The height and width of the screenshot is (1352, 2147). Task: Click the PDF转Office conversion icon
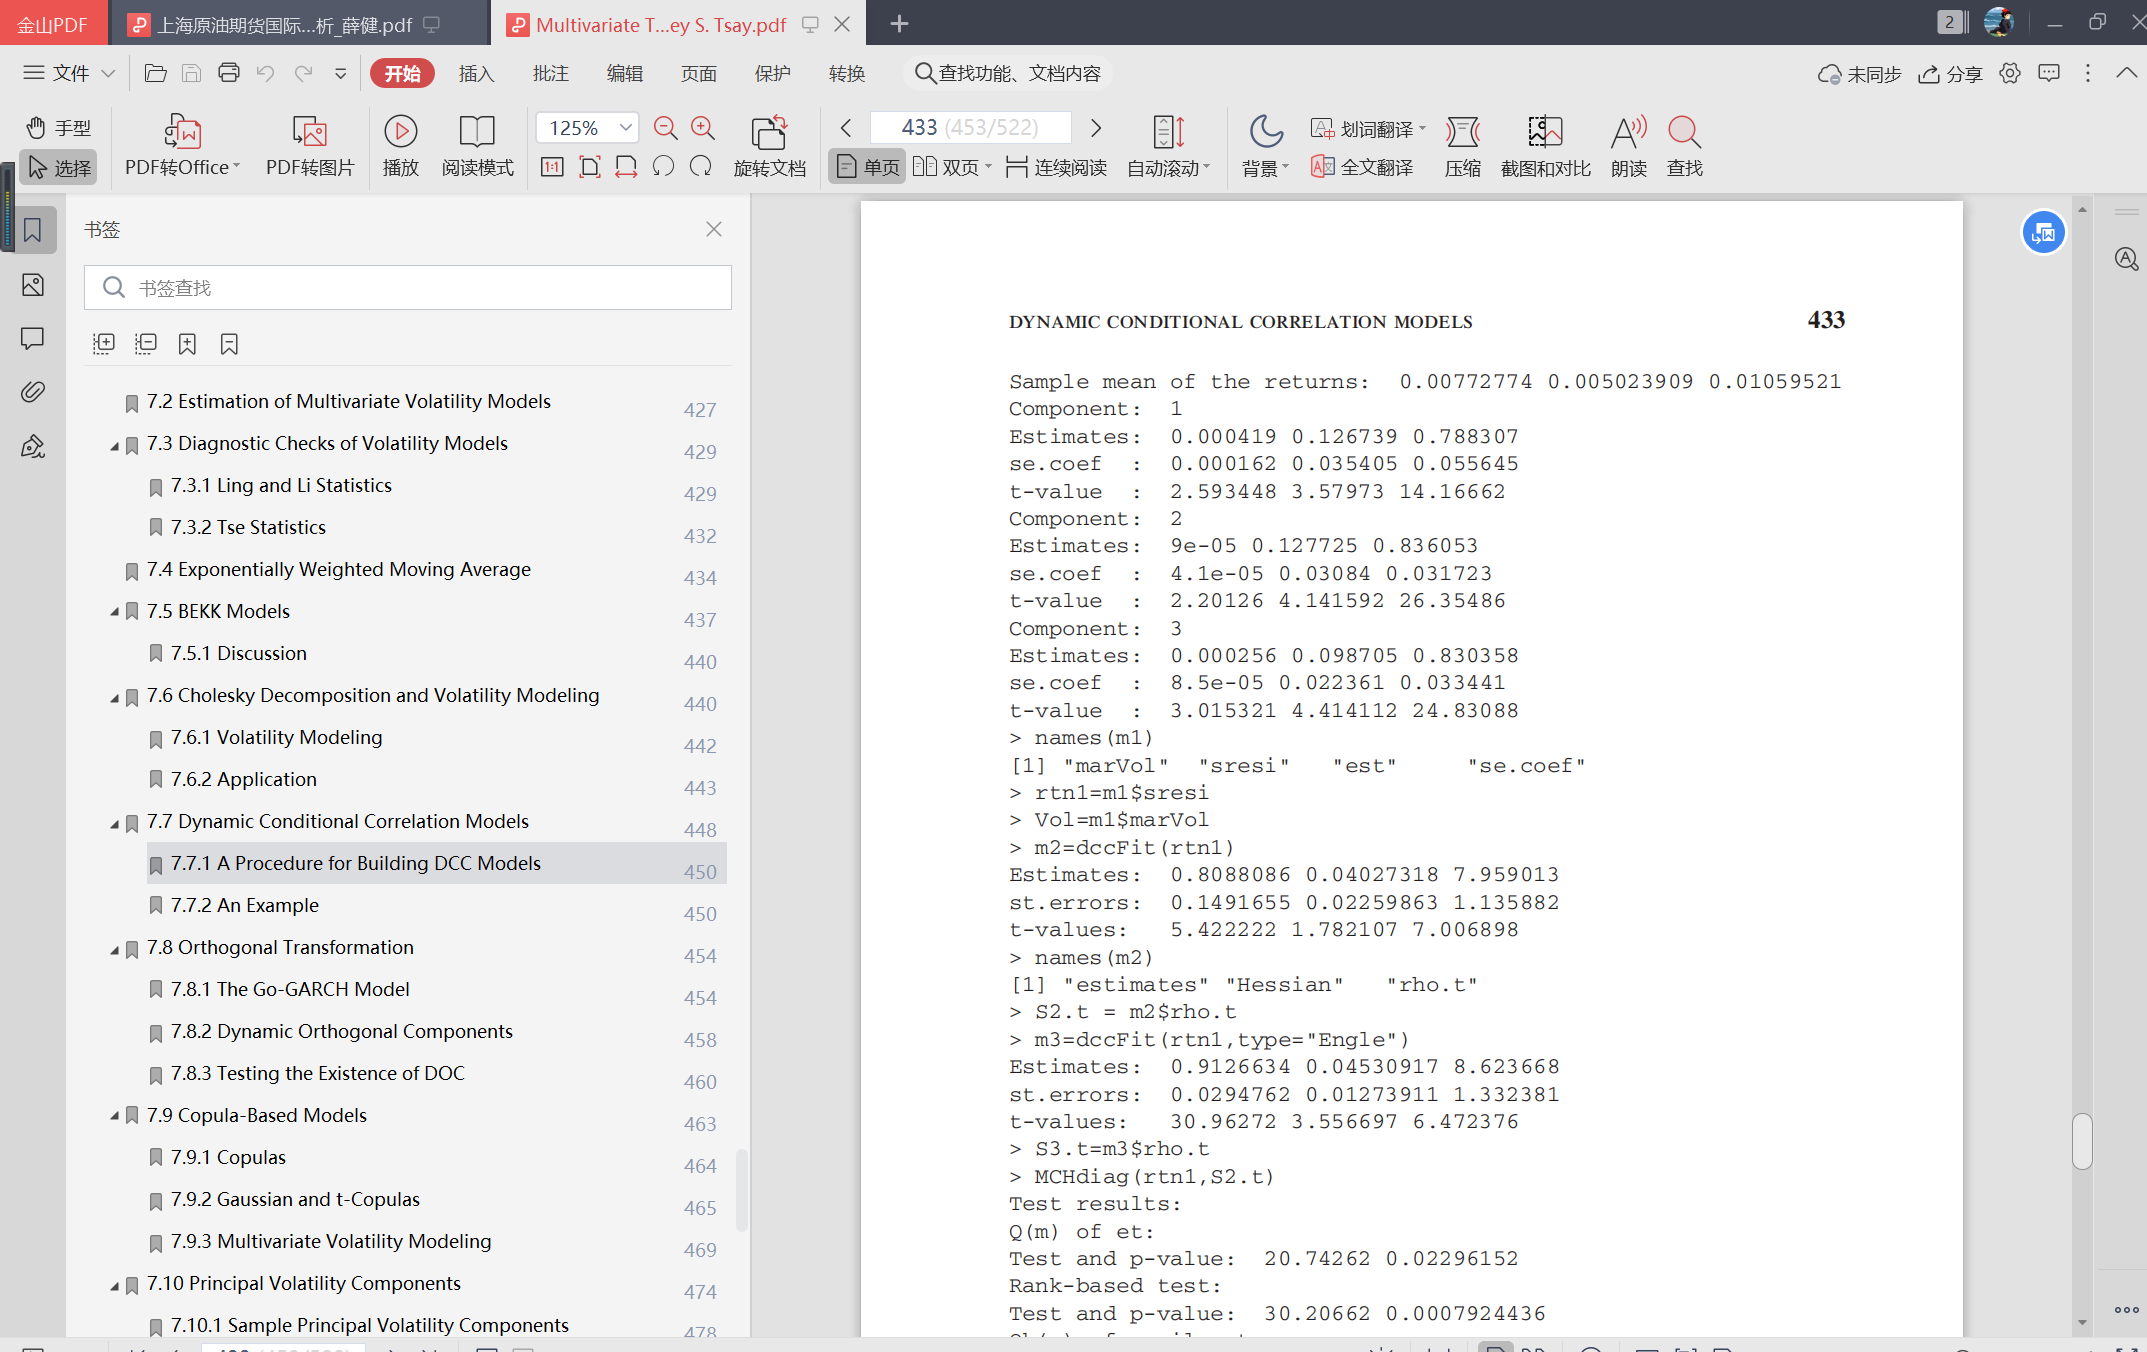pos(182,132)
